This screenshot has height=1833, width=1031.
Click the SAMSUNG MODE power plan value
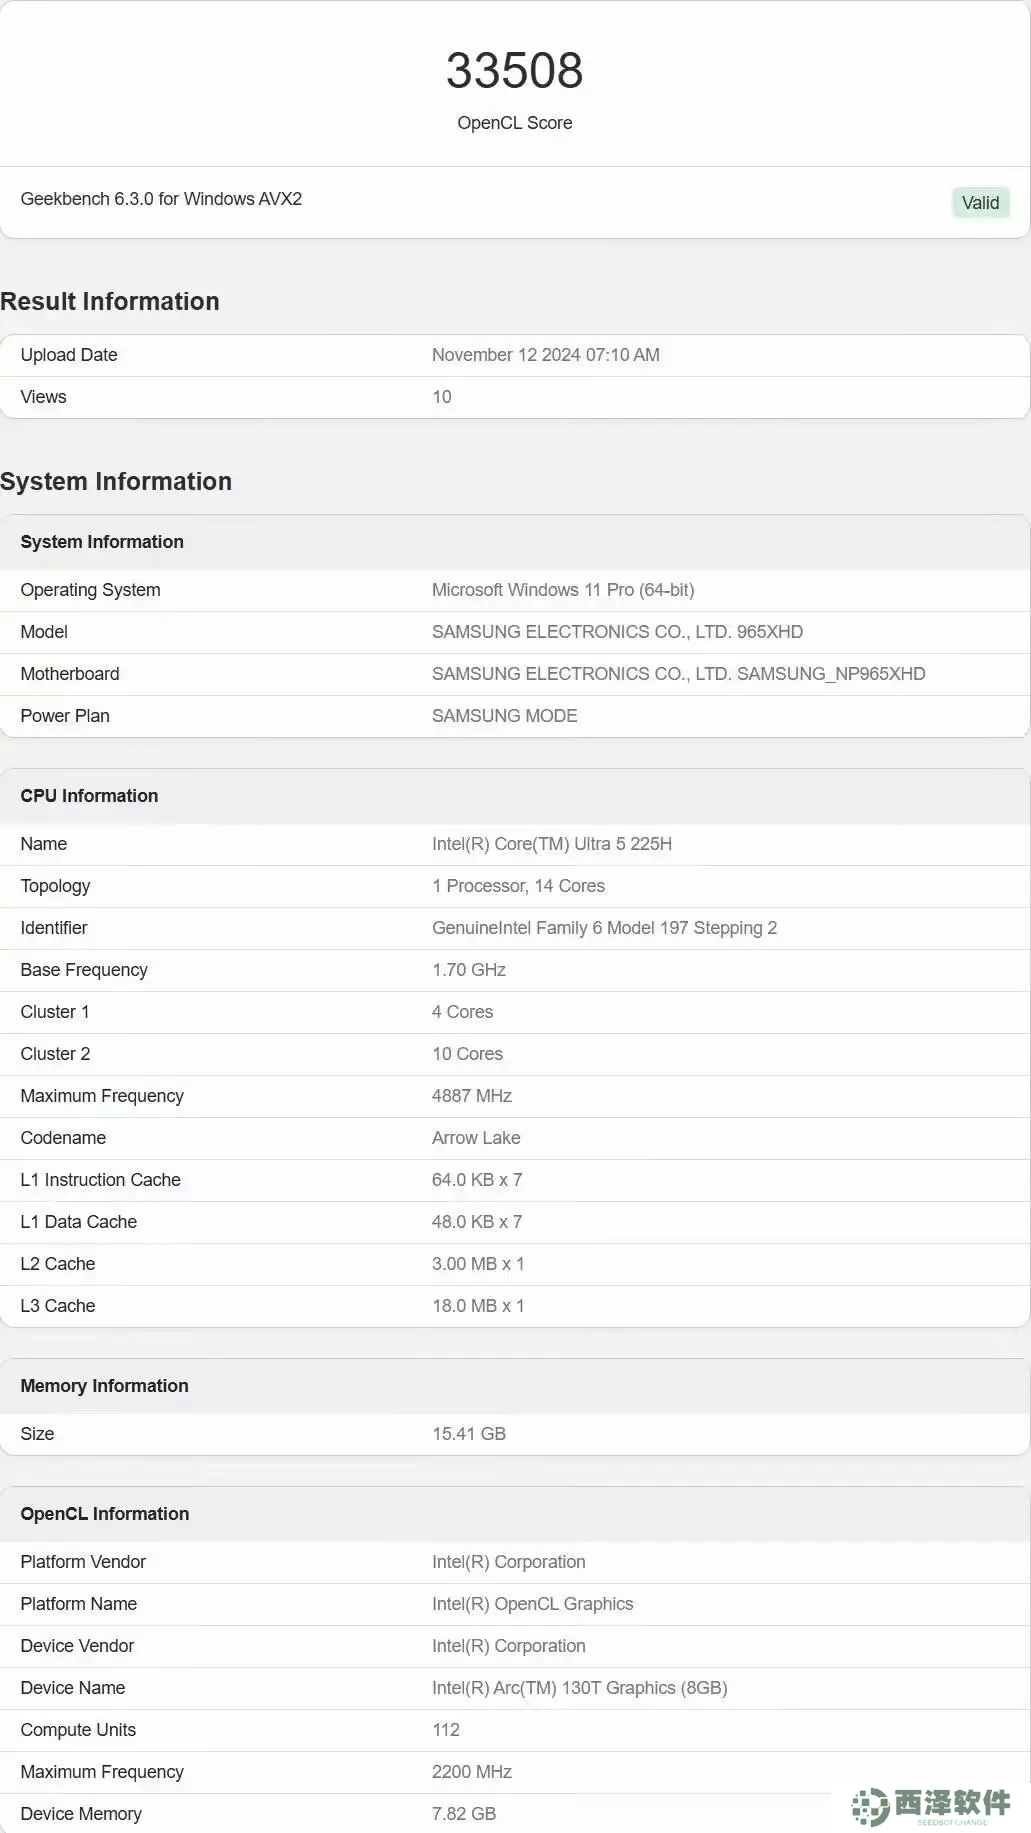pyautogui.click(x=504, y=716)
